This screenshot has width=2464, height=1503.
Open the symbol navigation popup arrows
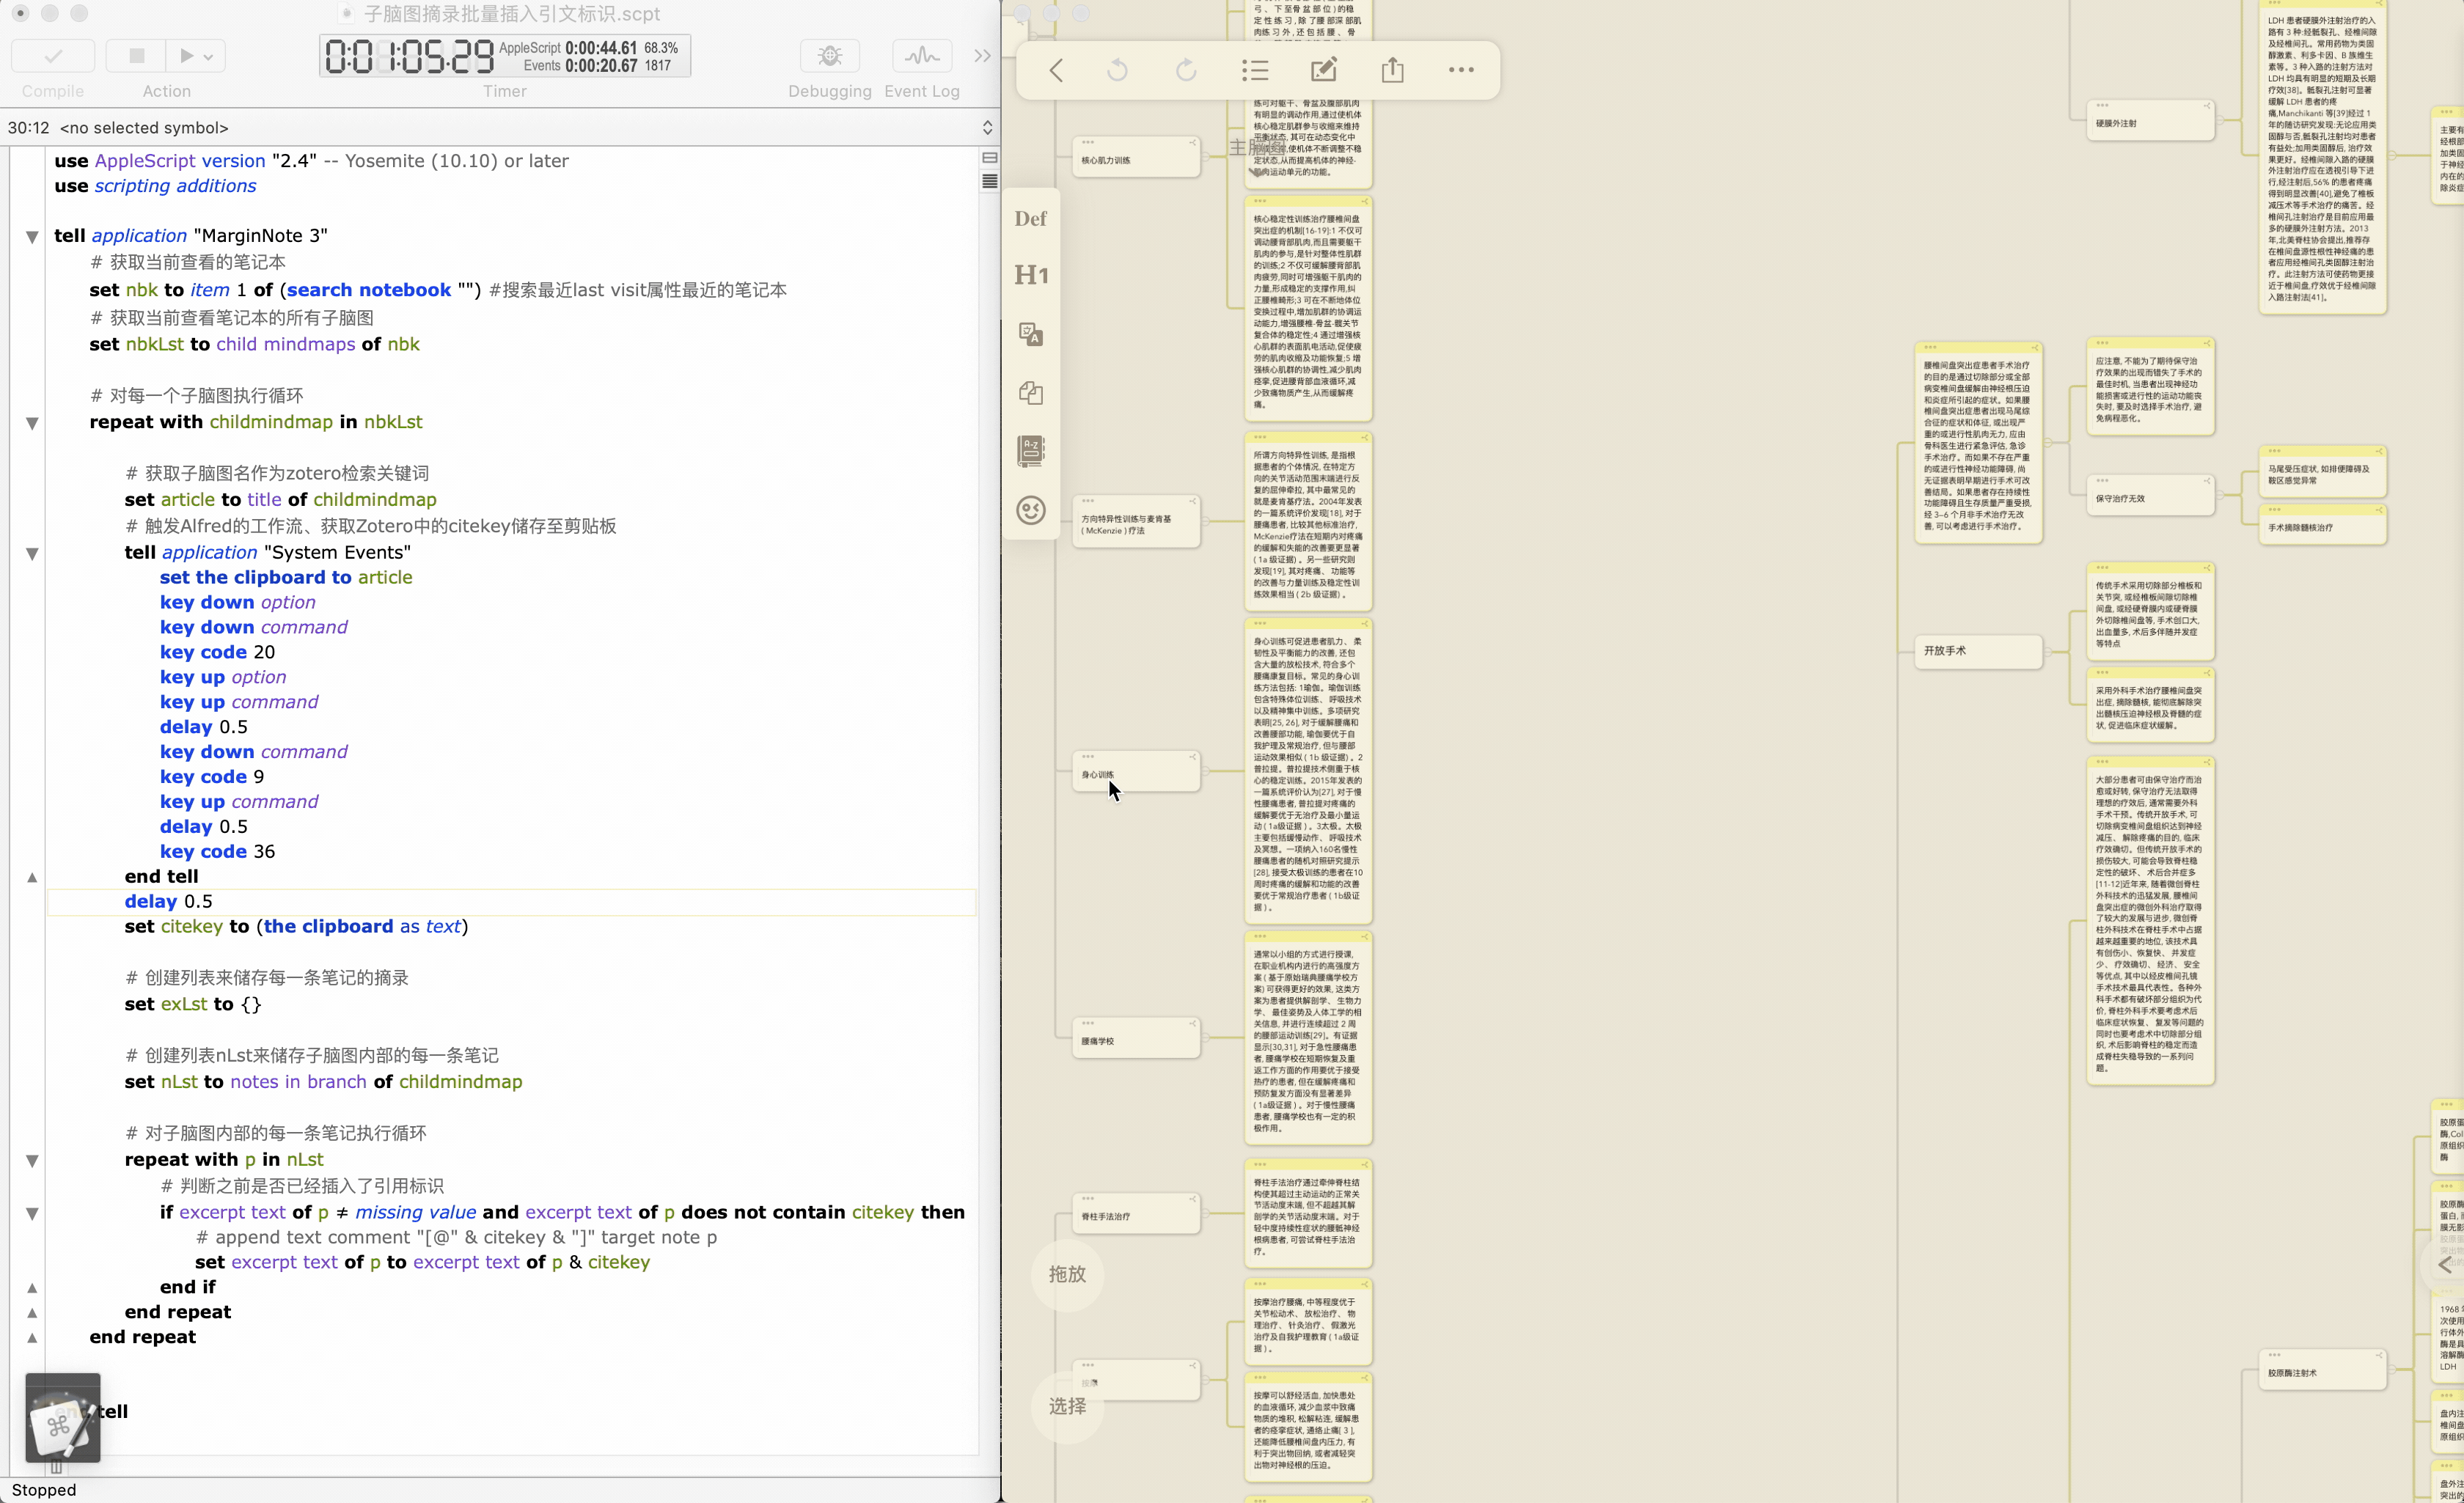(987, 127)
